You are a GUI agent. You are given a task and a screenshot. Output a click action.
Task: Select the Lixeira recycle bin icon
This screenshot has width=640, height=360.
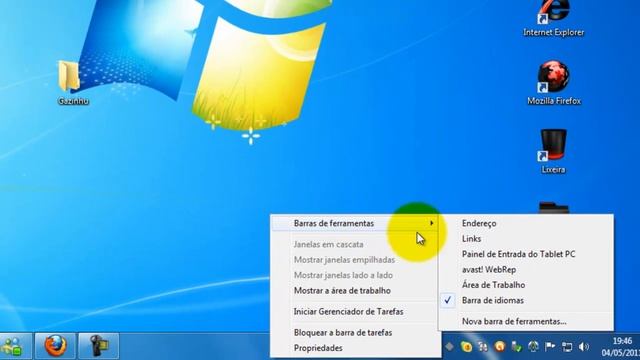tap(553, 152)
